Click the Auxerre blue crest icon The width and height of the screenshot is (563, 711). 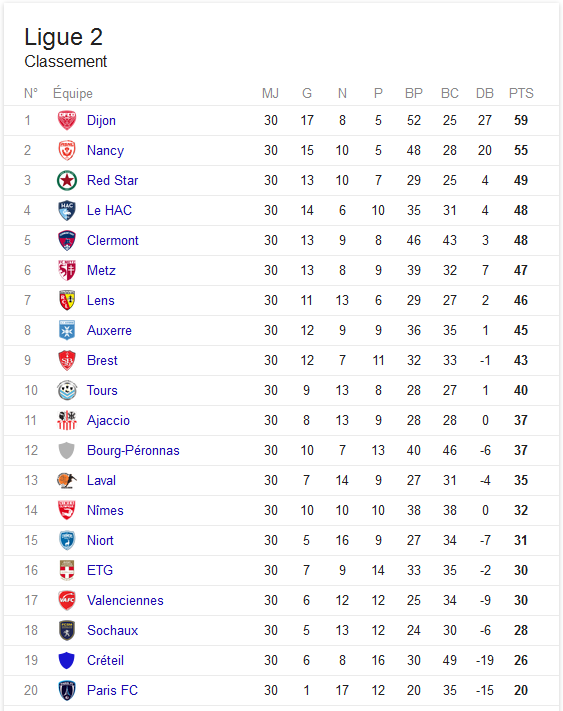click(67, 330)
